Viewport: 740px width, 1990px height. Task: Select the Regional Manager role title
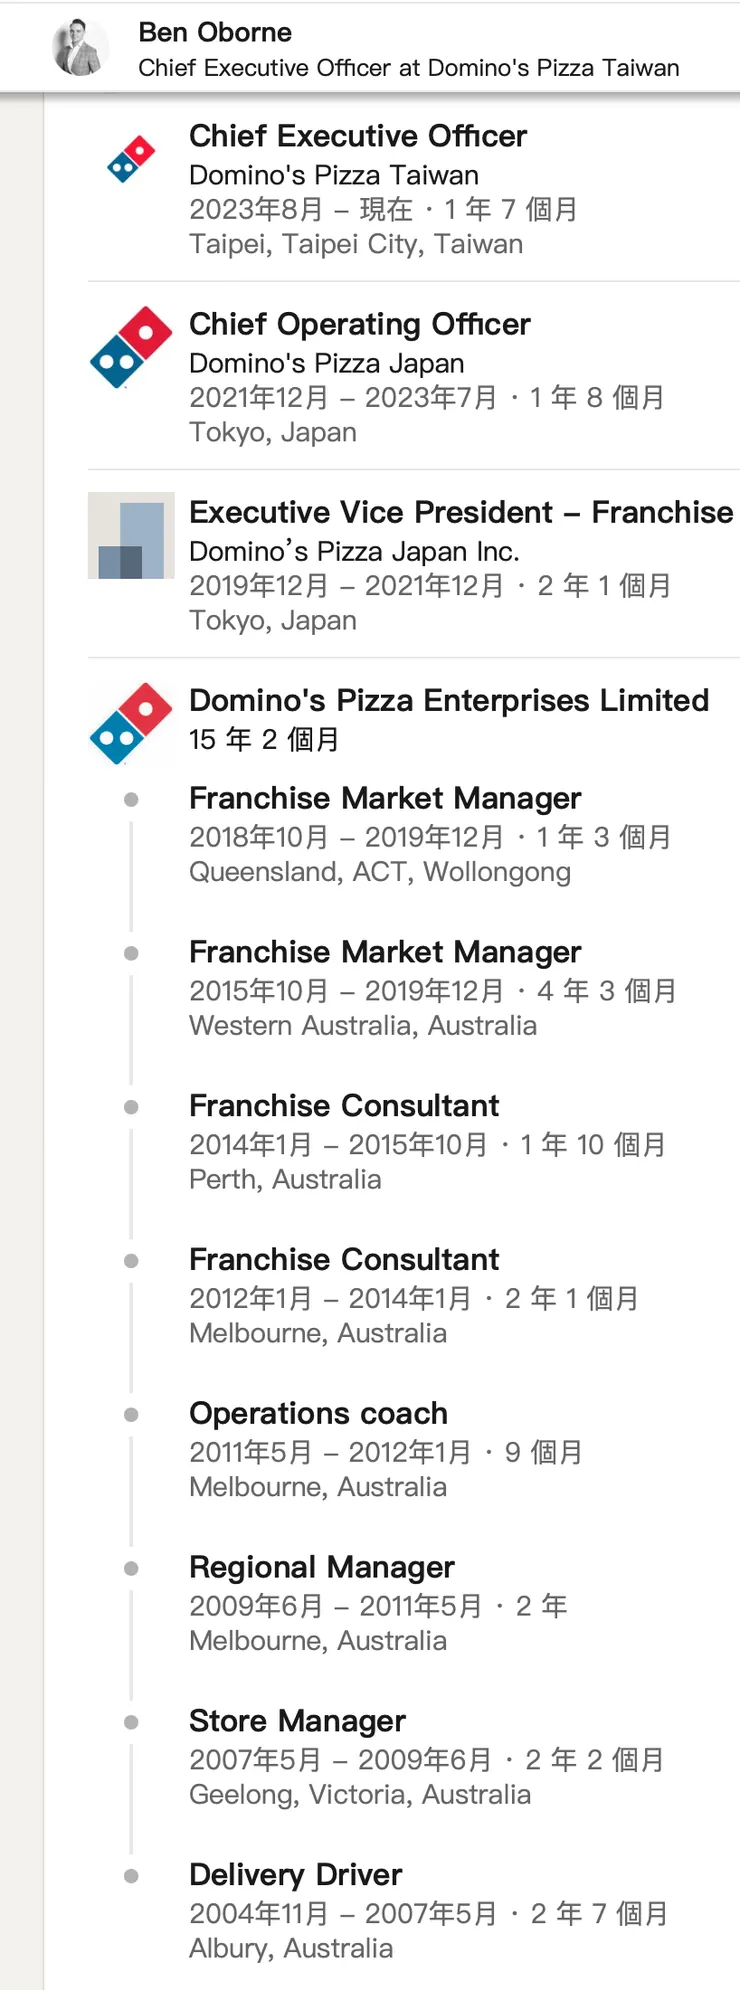pyautogui.click(x=322, y=1567)
